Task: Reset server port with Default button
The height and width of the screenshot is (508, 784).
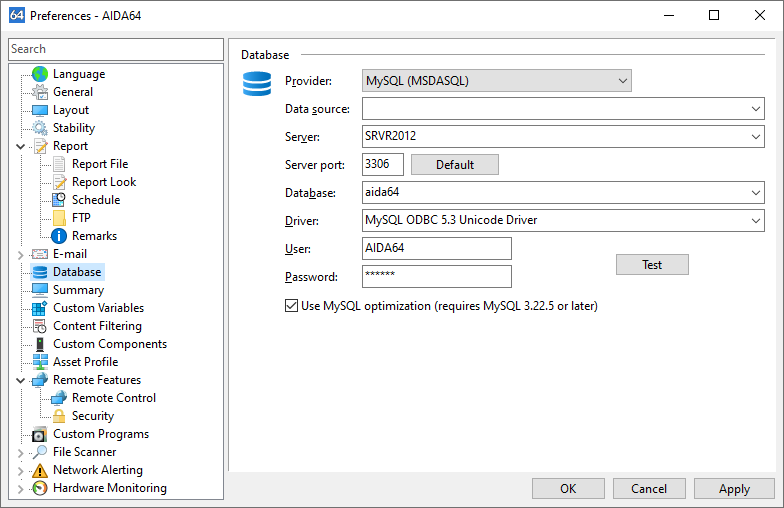Action: tap(454, 164)
